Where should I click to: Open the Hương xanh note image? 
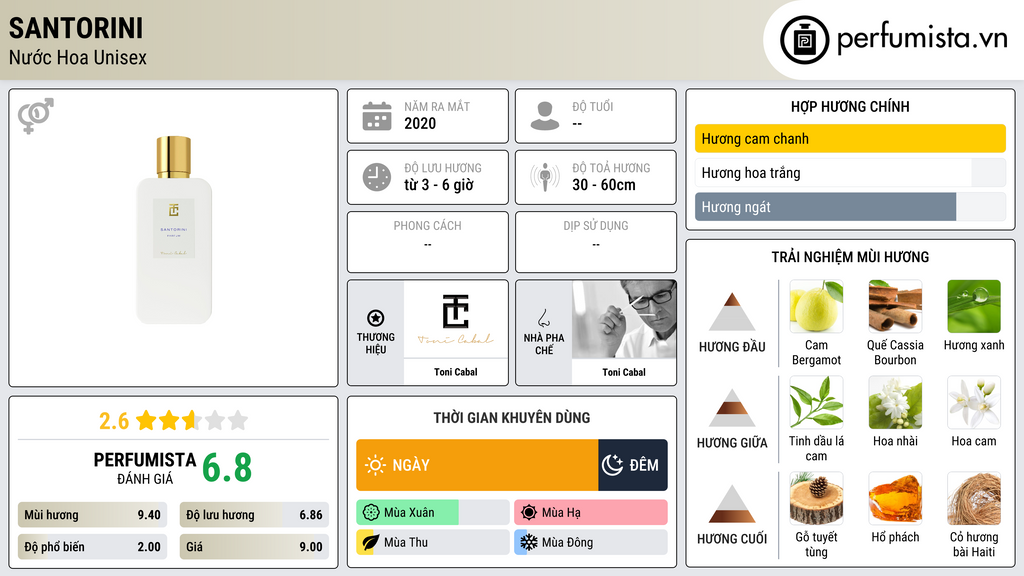pos(974,306)
